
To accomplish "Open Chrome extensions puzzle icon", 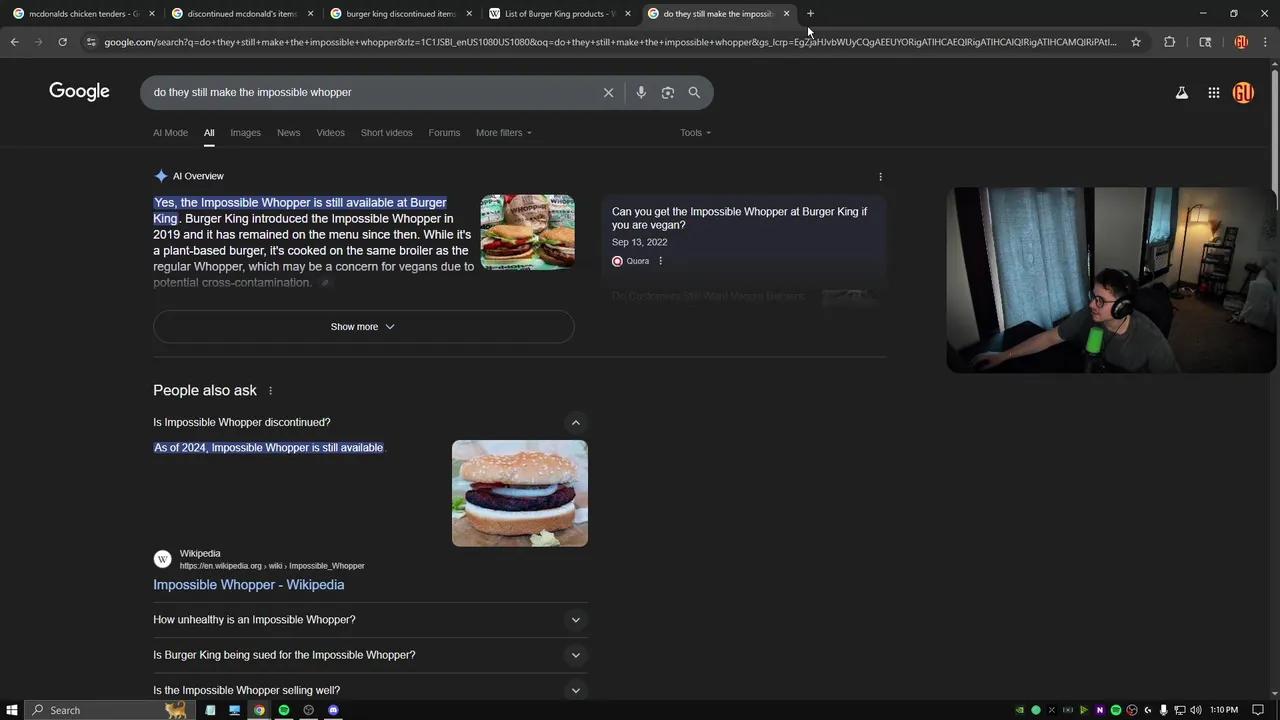I will pyautogui.click(x=1169, y=42).
